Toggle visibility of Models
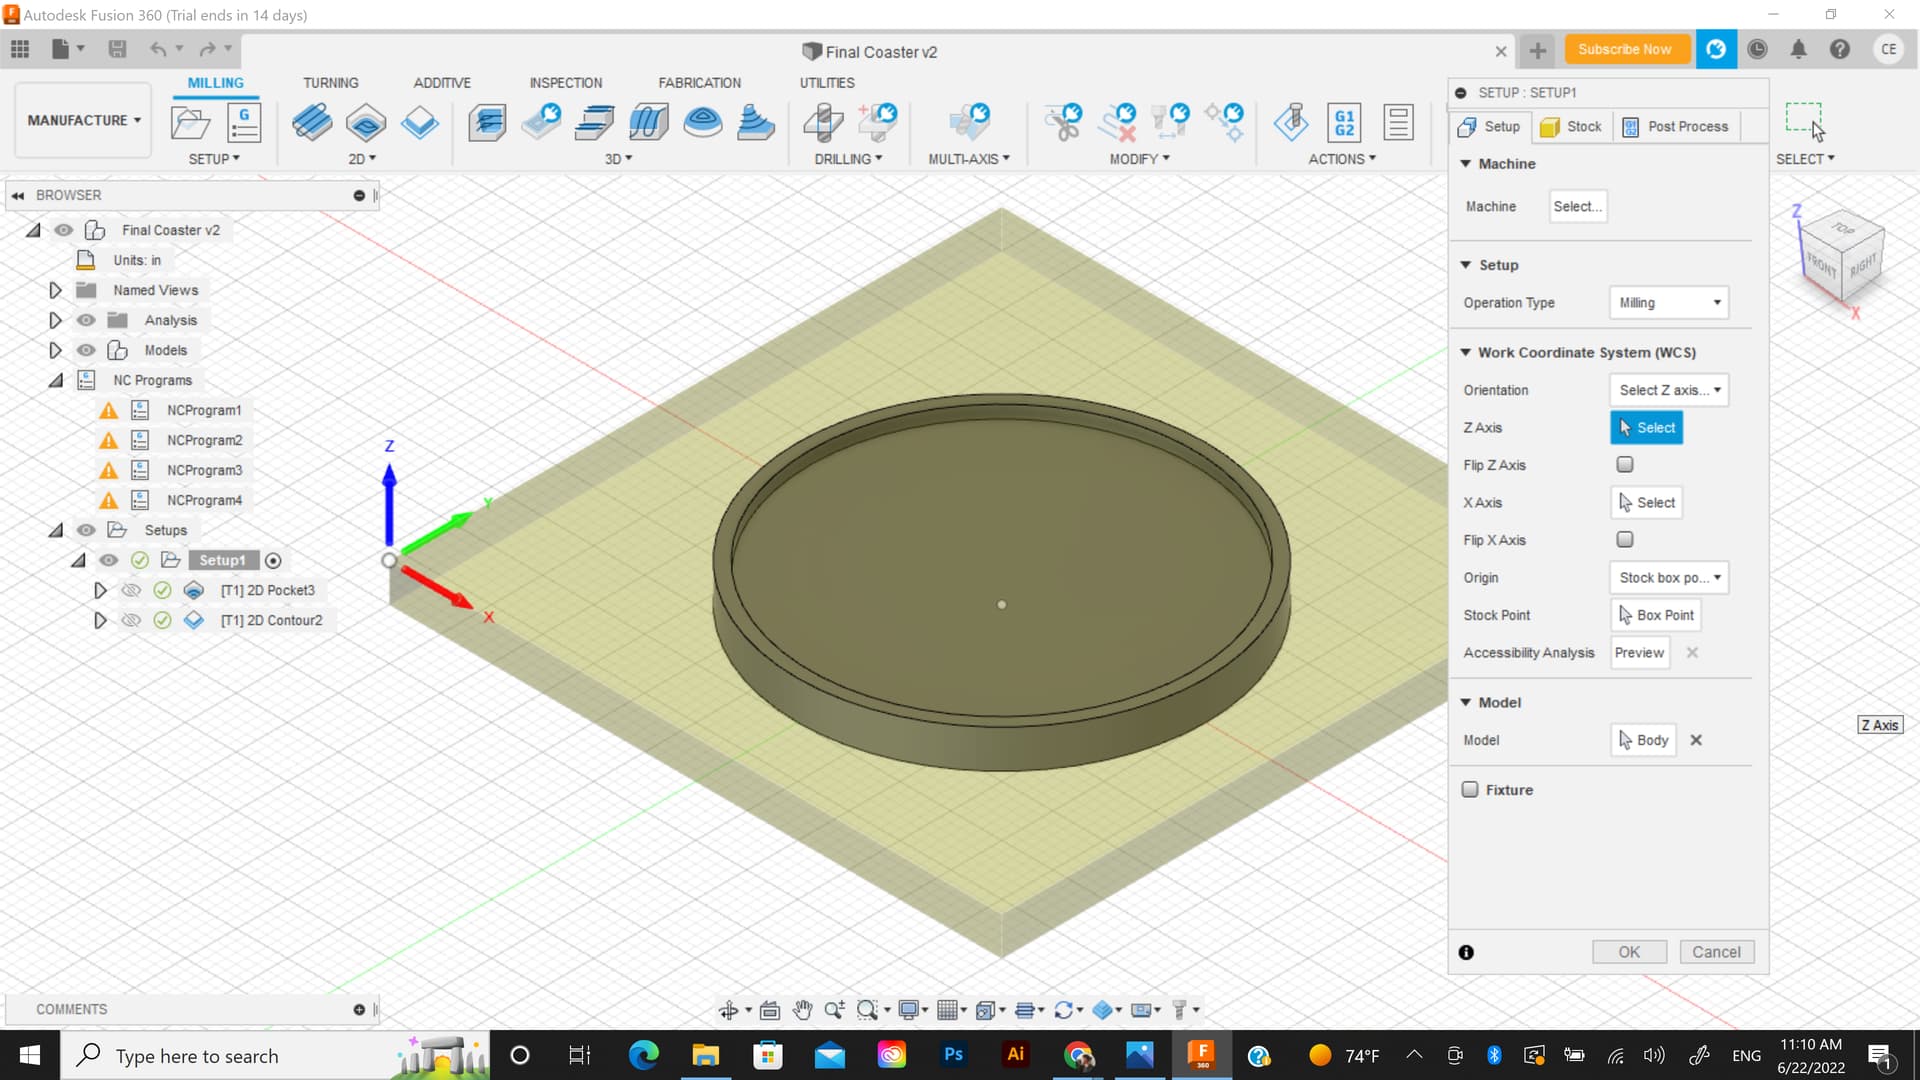 tap(86, 350)
